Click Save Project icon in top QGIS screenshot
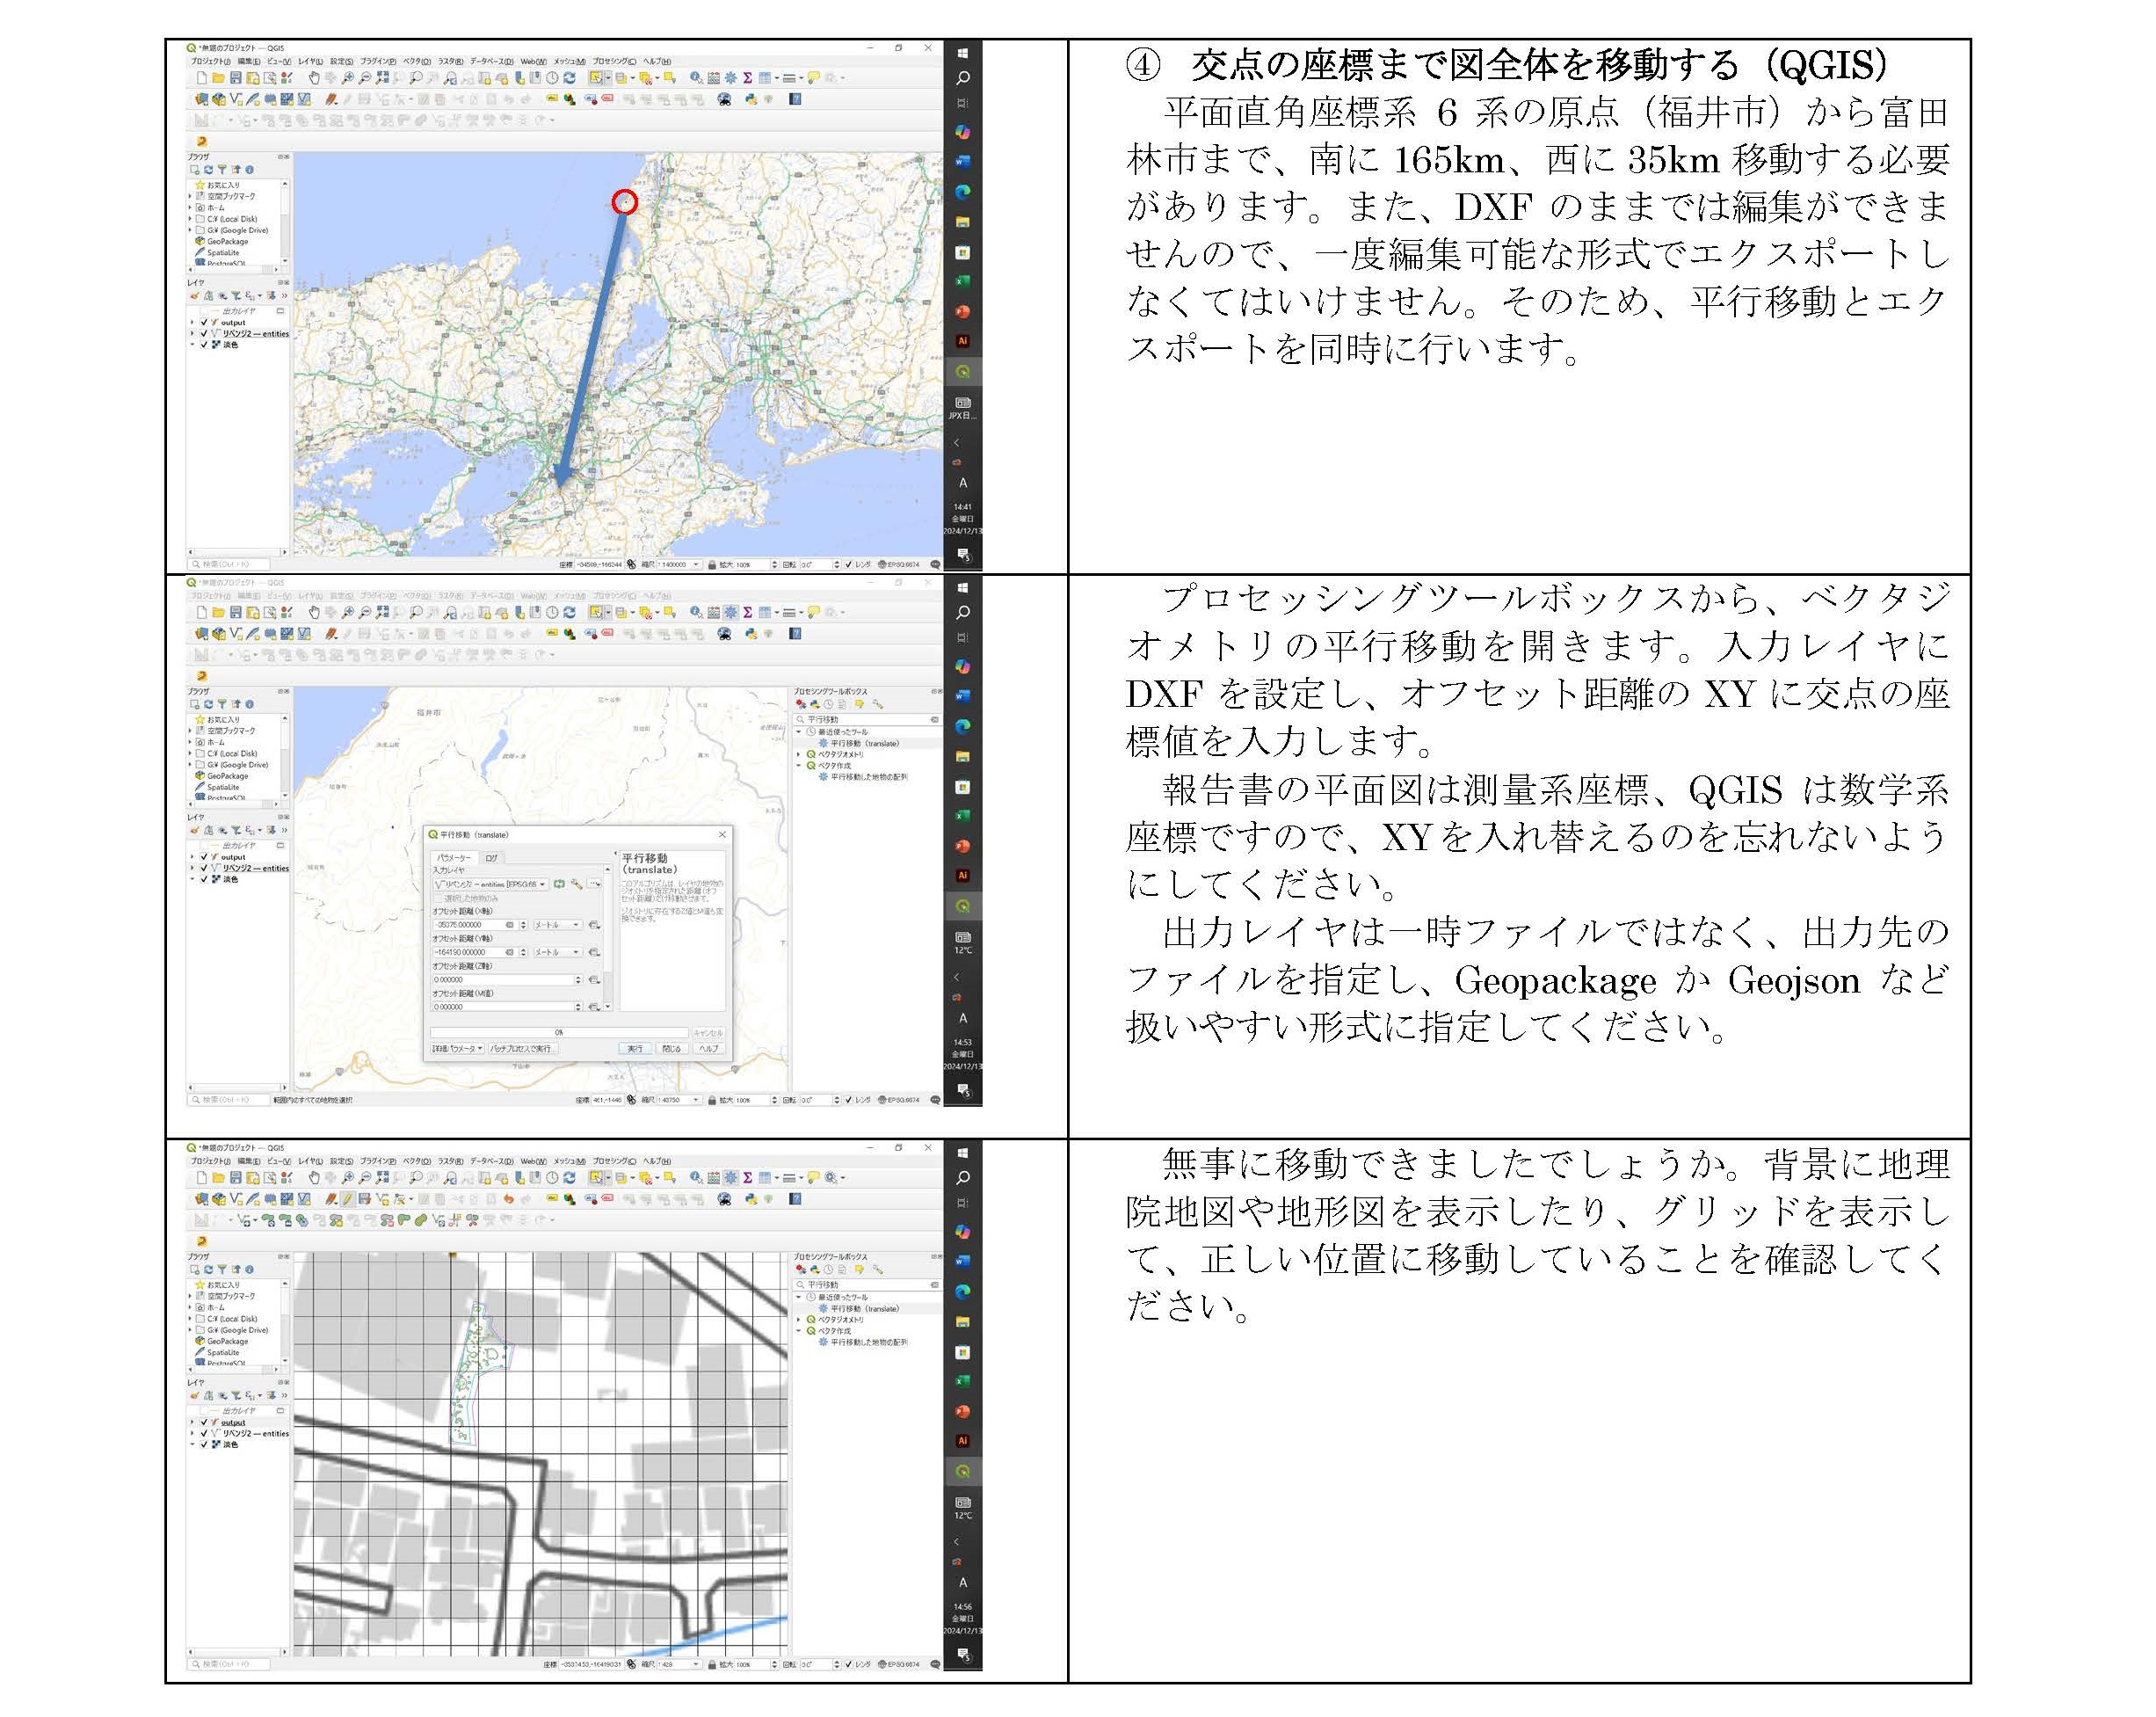Image resolution: width=2156 pixels, height=1717 pixels. tap(235, 77)
